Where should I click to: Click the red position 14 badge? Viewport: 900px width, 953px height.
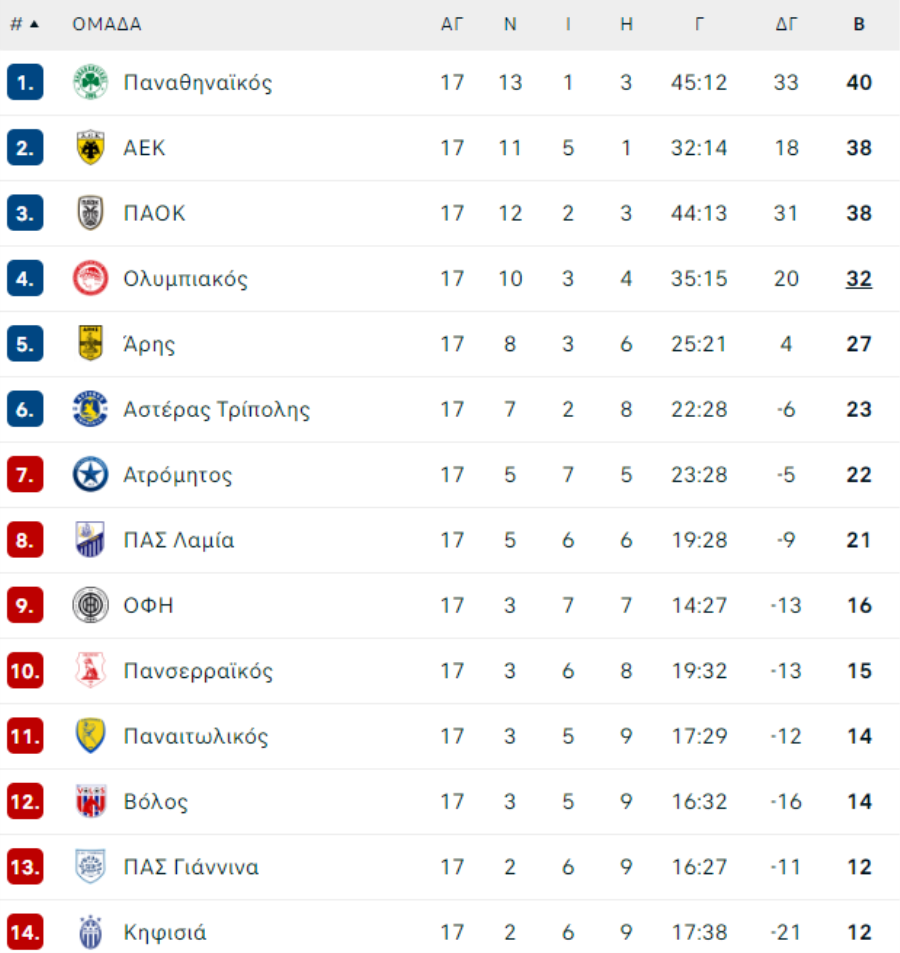25,932
